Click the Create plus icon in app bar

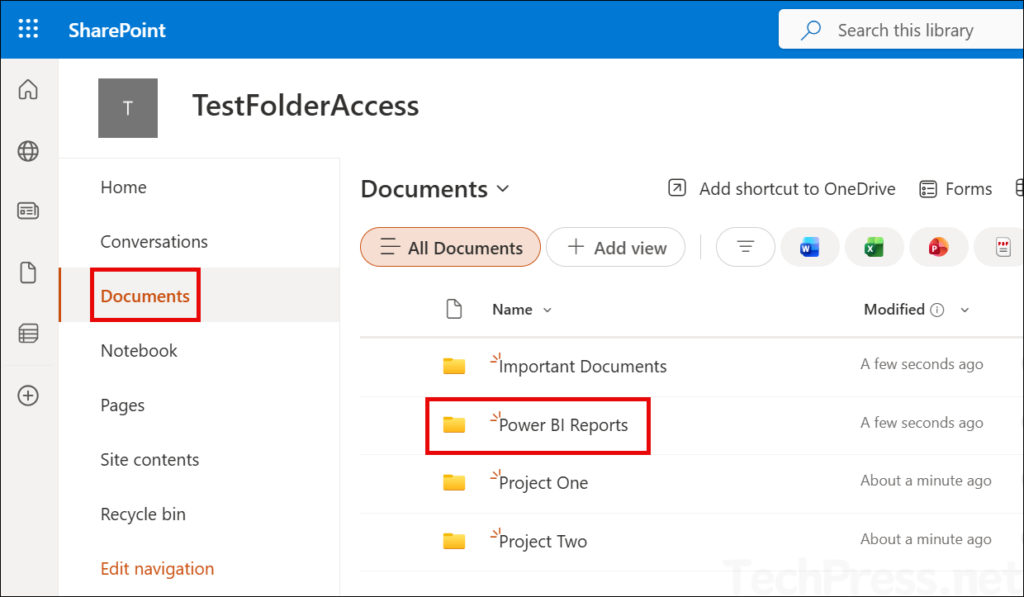point(28,395)
